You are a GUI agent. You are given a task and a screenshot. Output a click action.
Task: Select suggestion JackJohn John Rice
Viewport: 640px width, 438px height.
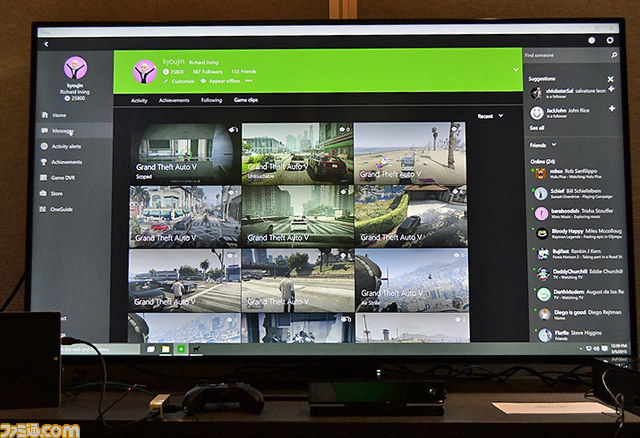pyautogui.click(x=560, y=112)
